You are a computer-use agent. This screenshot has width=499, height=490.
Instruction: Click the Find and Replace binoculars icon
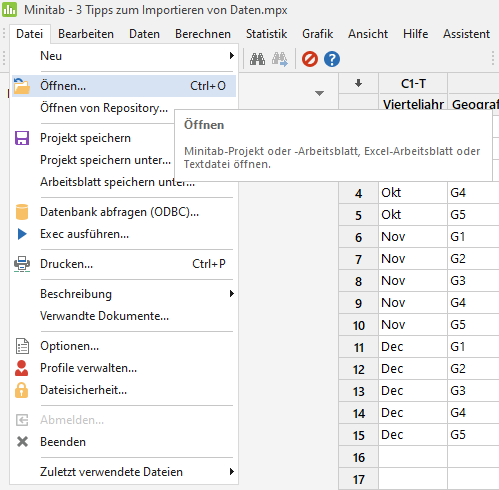pyautogui.click(x=279, y=59)
